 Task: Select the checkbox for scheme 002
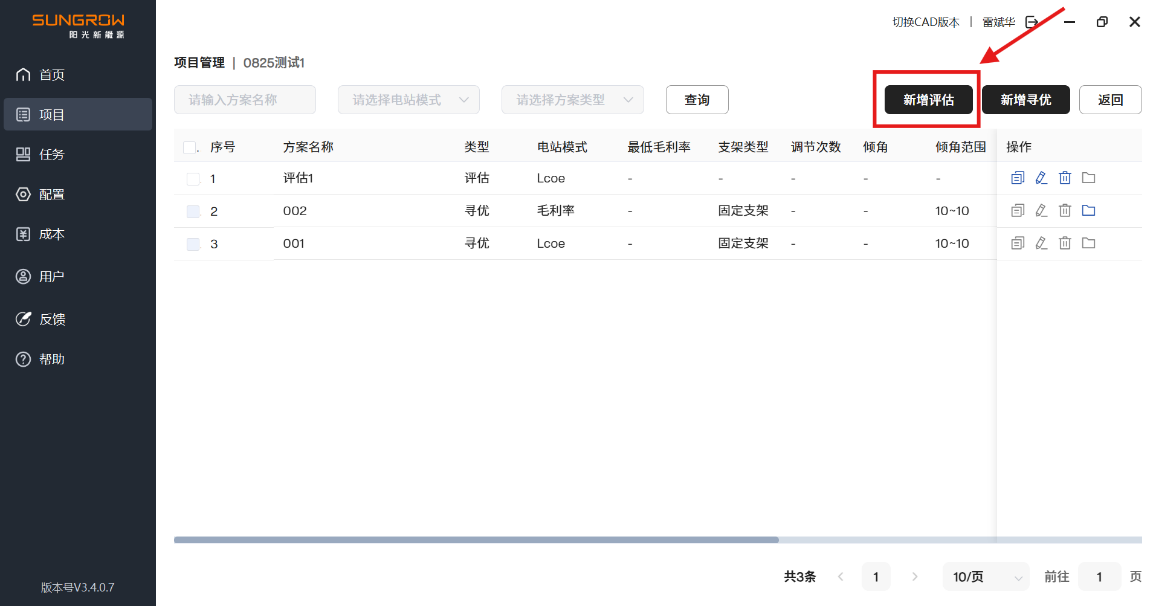tap(193, 211)
